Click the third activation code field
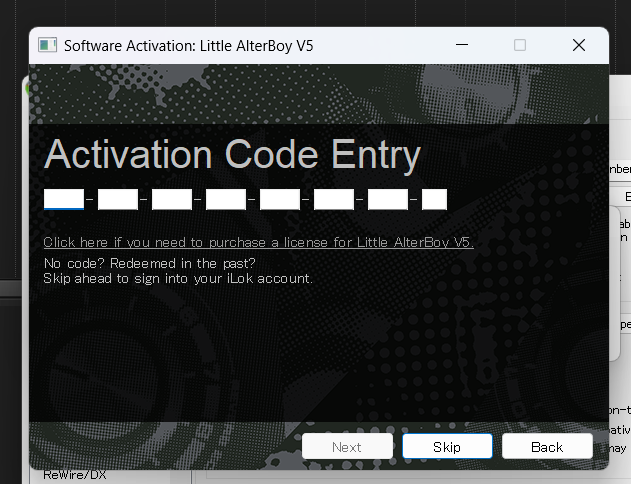 (x=172, y=200)
